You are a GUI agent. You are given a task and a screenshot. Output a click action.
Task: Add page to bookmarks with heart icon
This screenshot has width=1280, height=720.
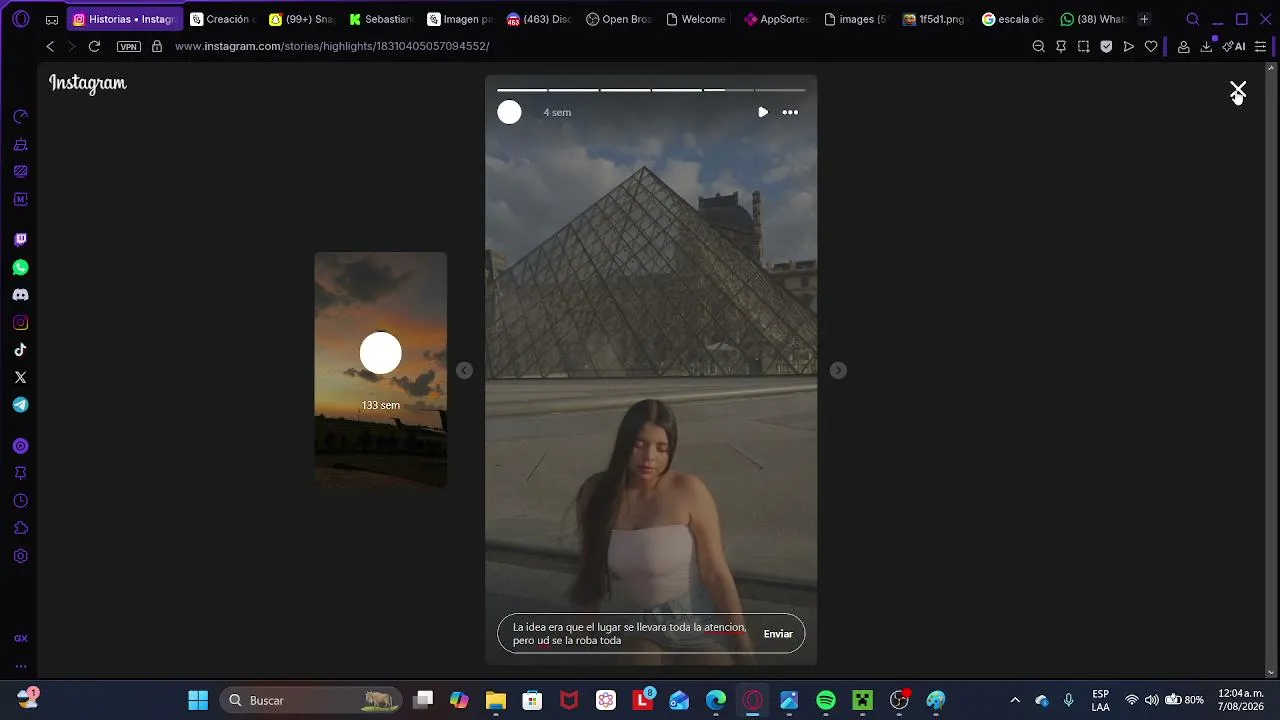pyautogui.click(x=1151, y=46)
